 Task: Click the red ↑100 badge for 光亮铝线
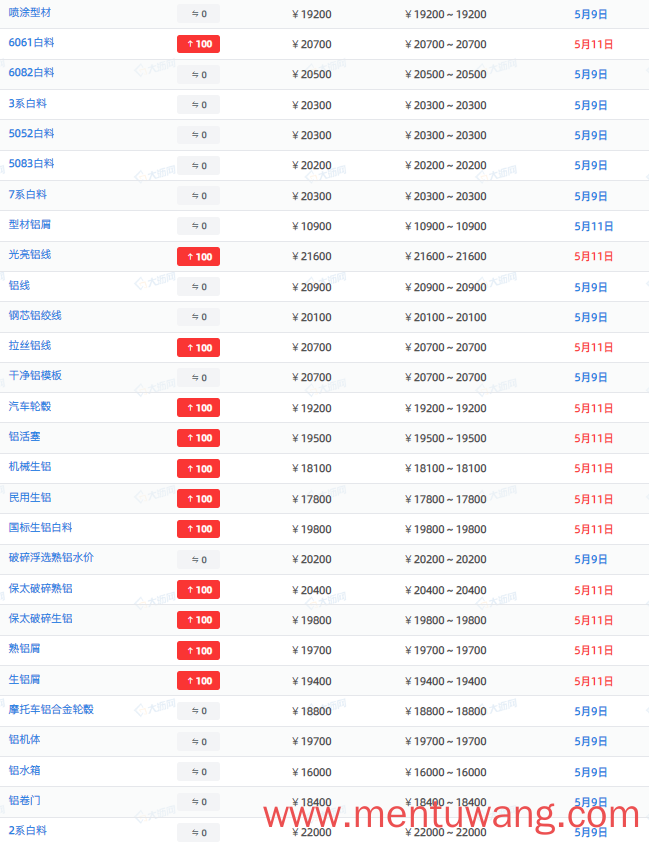[198, 257]
